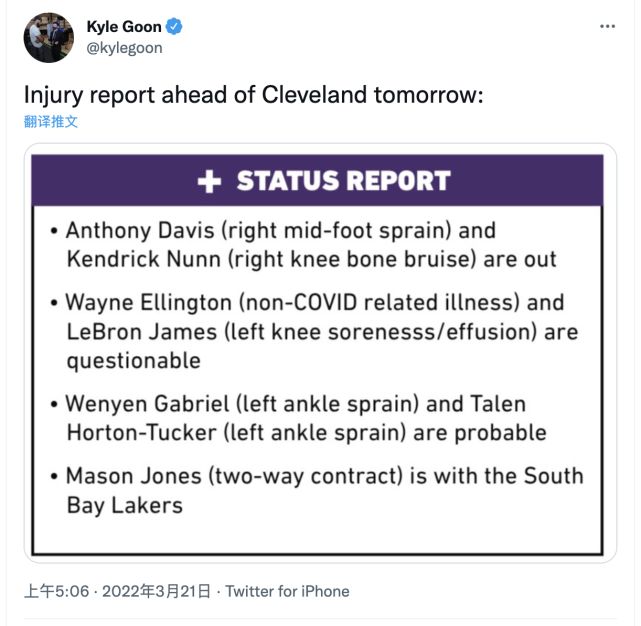Viewport: 641px width, 626px height.
Task: Click the 翻译推文 translate link
Action: tap(51, 122)
